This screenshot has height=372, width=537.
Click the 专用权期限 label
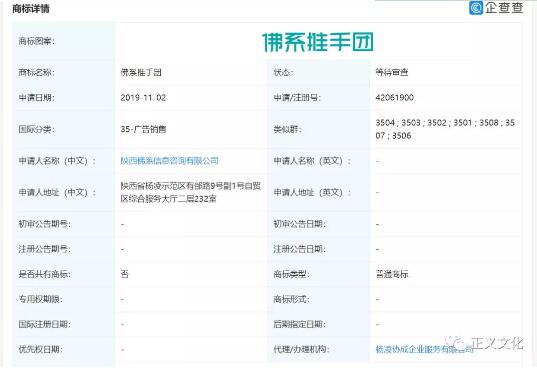pos(40,299)
